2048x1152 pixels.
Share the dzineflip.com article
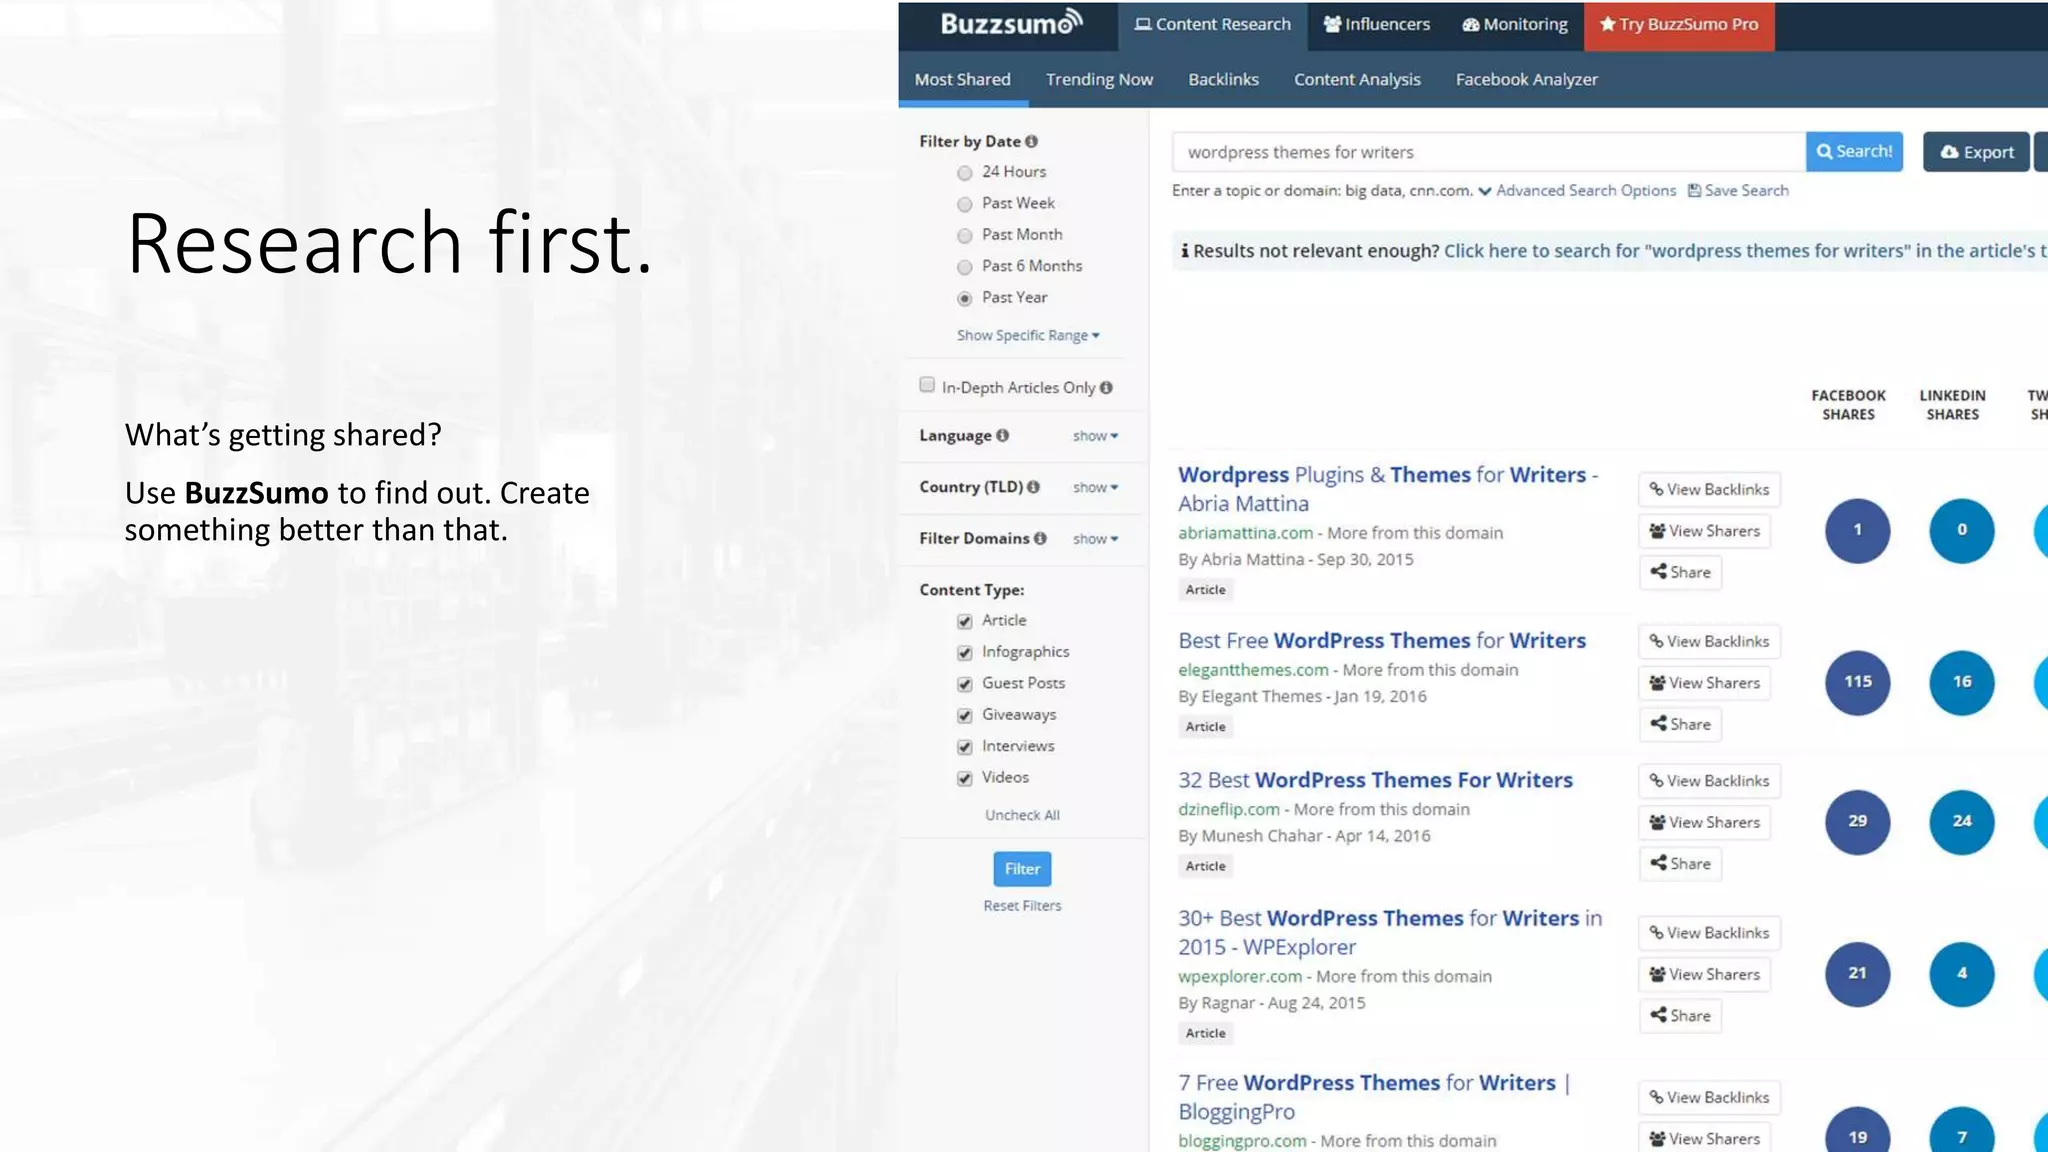(x=1680, y=863)
